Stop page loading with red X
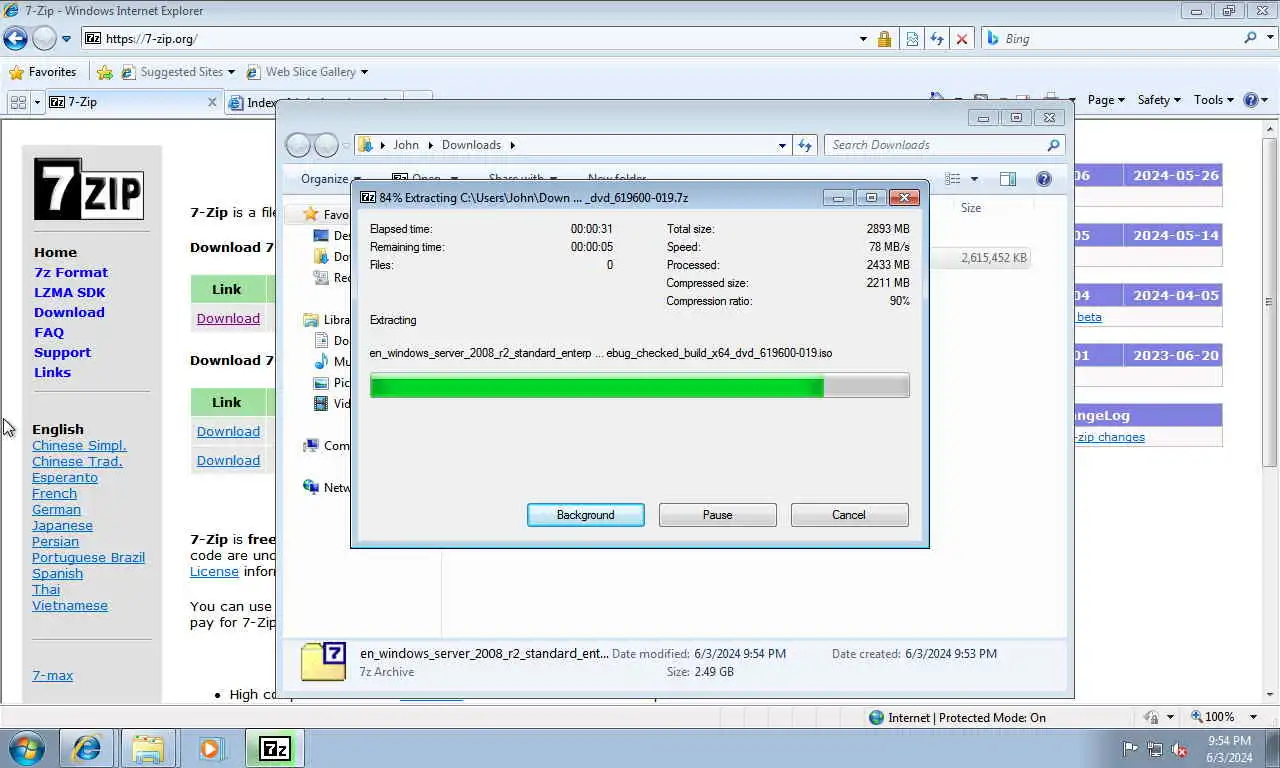Viewport: 1280px width, 768px height. pyautogui.click(x=962, y=39)
